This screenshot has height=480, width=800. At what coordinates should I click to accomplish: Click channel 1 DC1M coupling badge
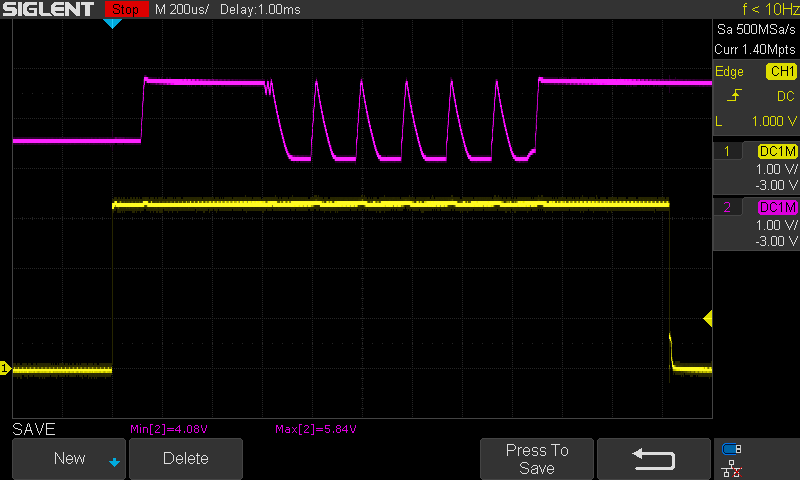tap(778, 151)
